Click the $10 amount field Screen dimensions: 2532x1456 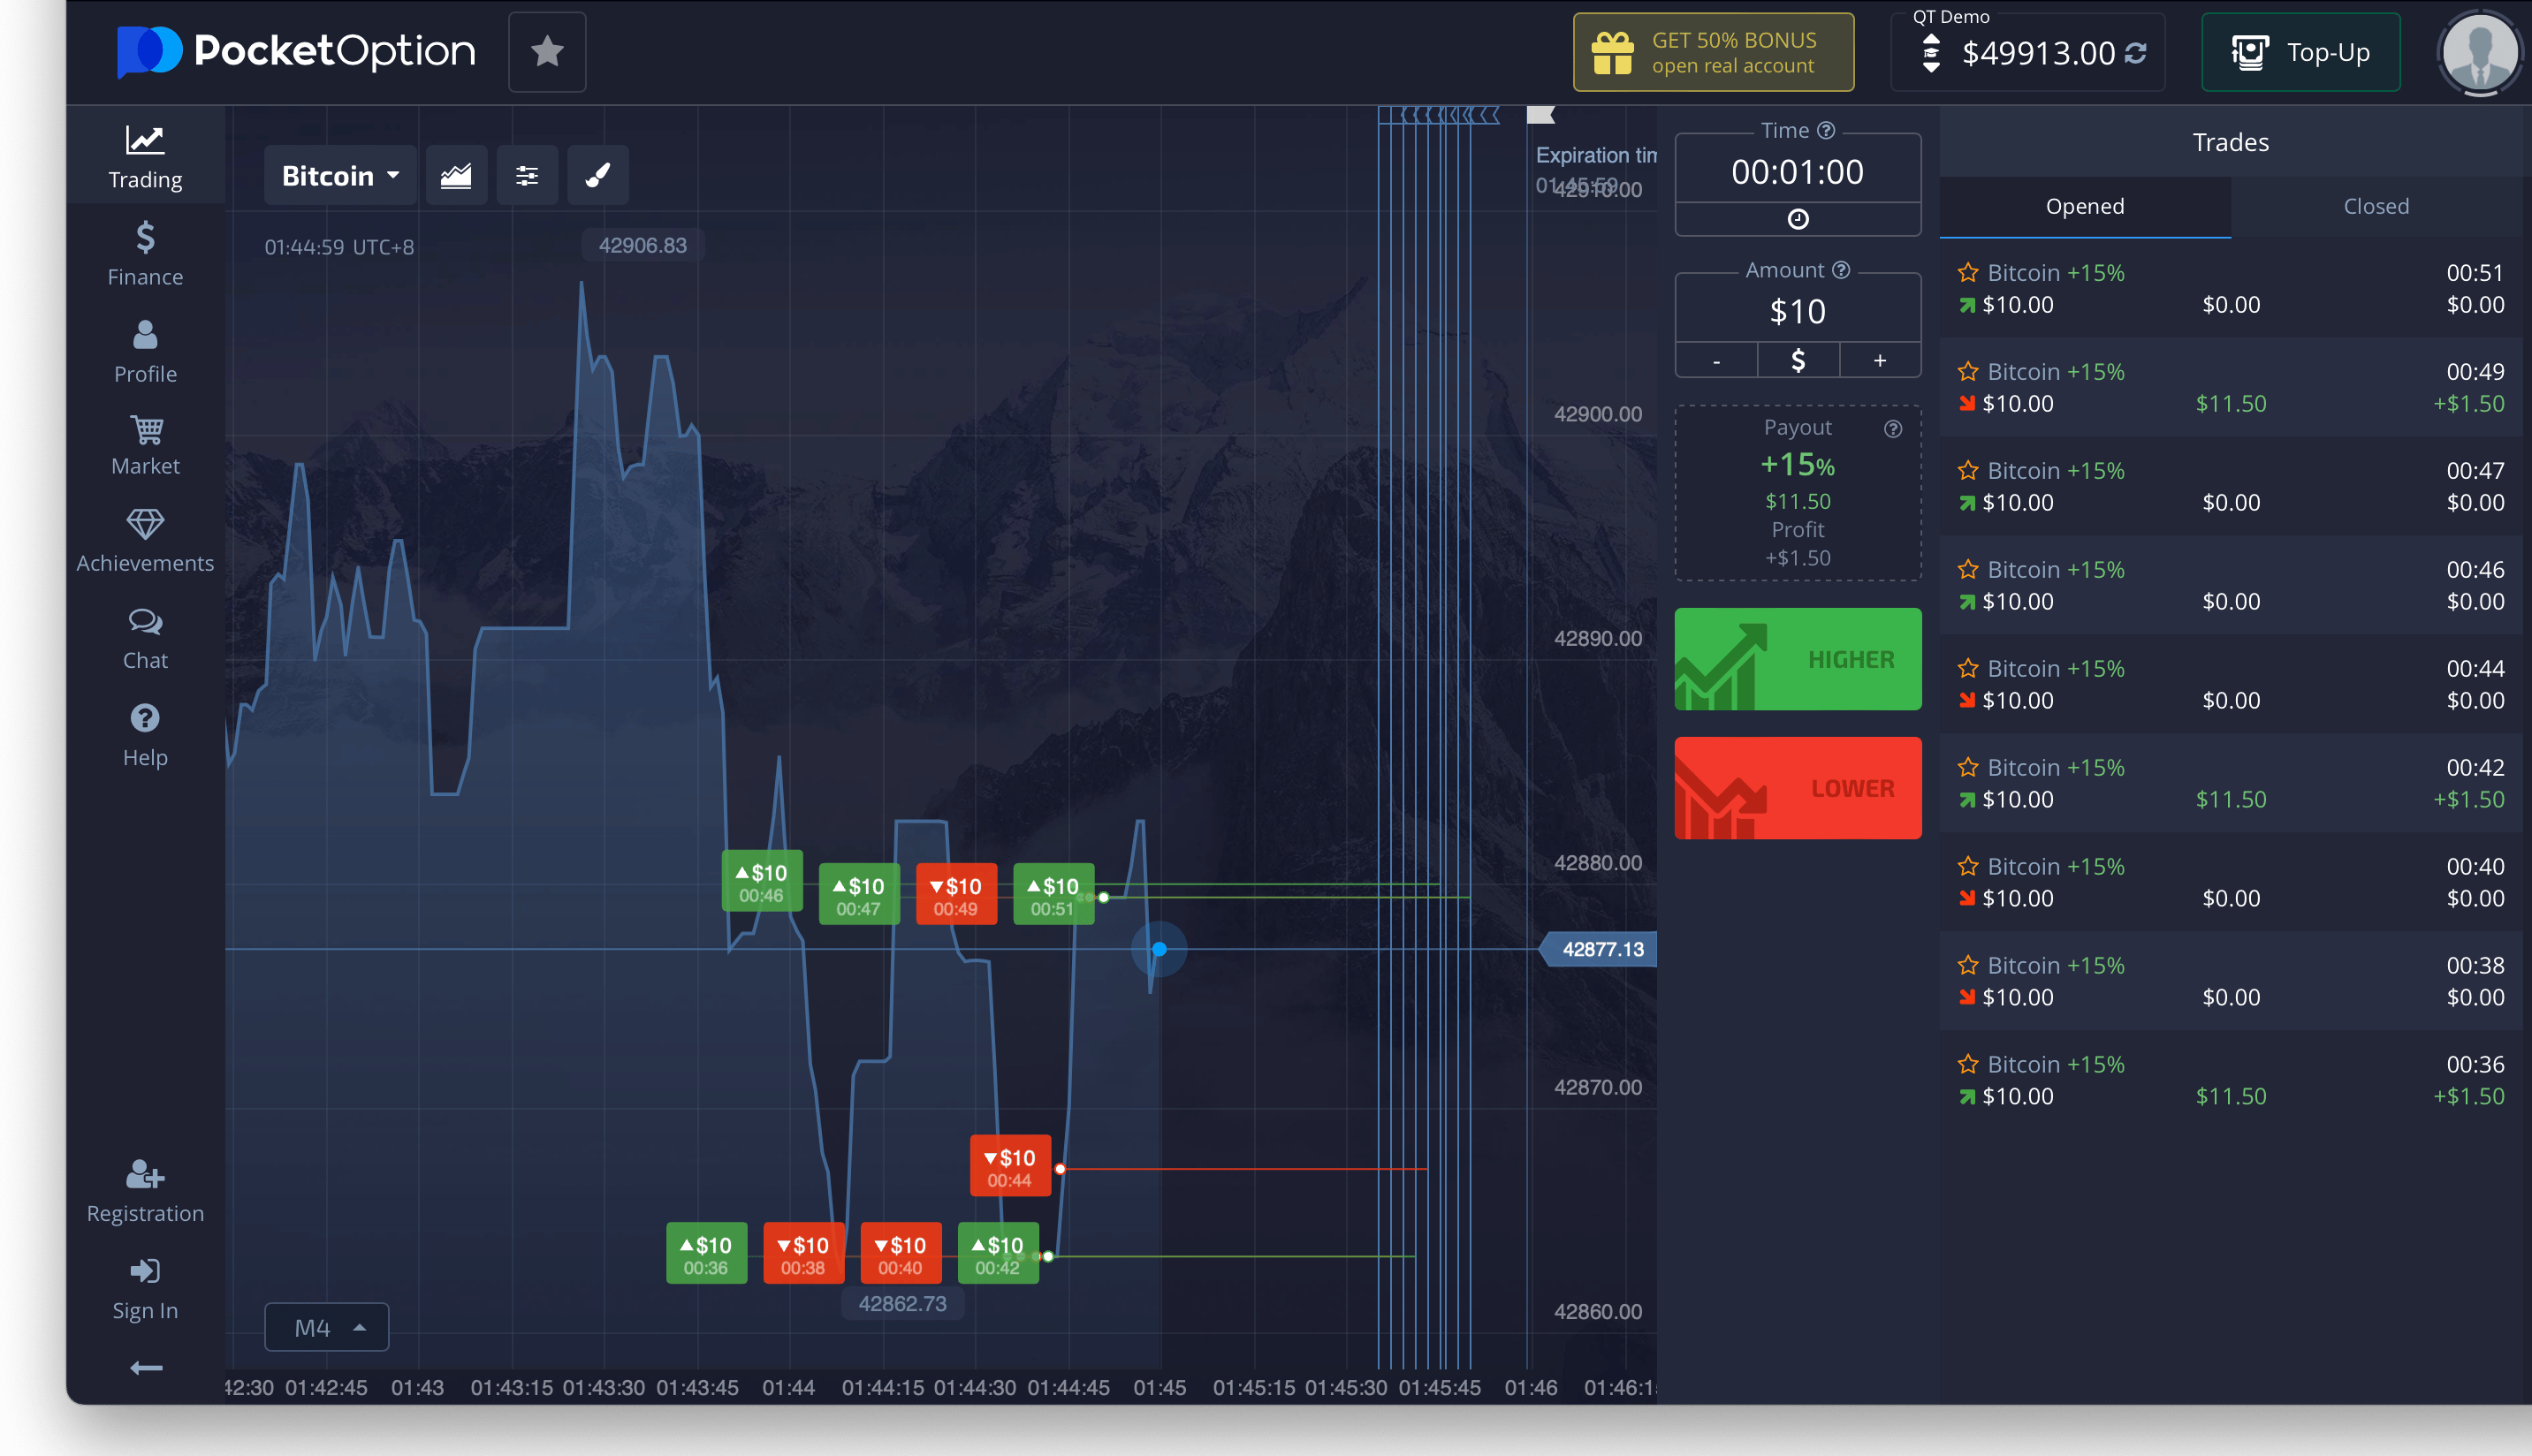1797,311
